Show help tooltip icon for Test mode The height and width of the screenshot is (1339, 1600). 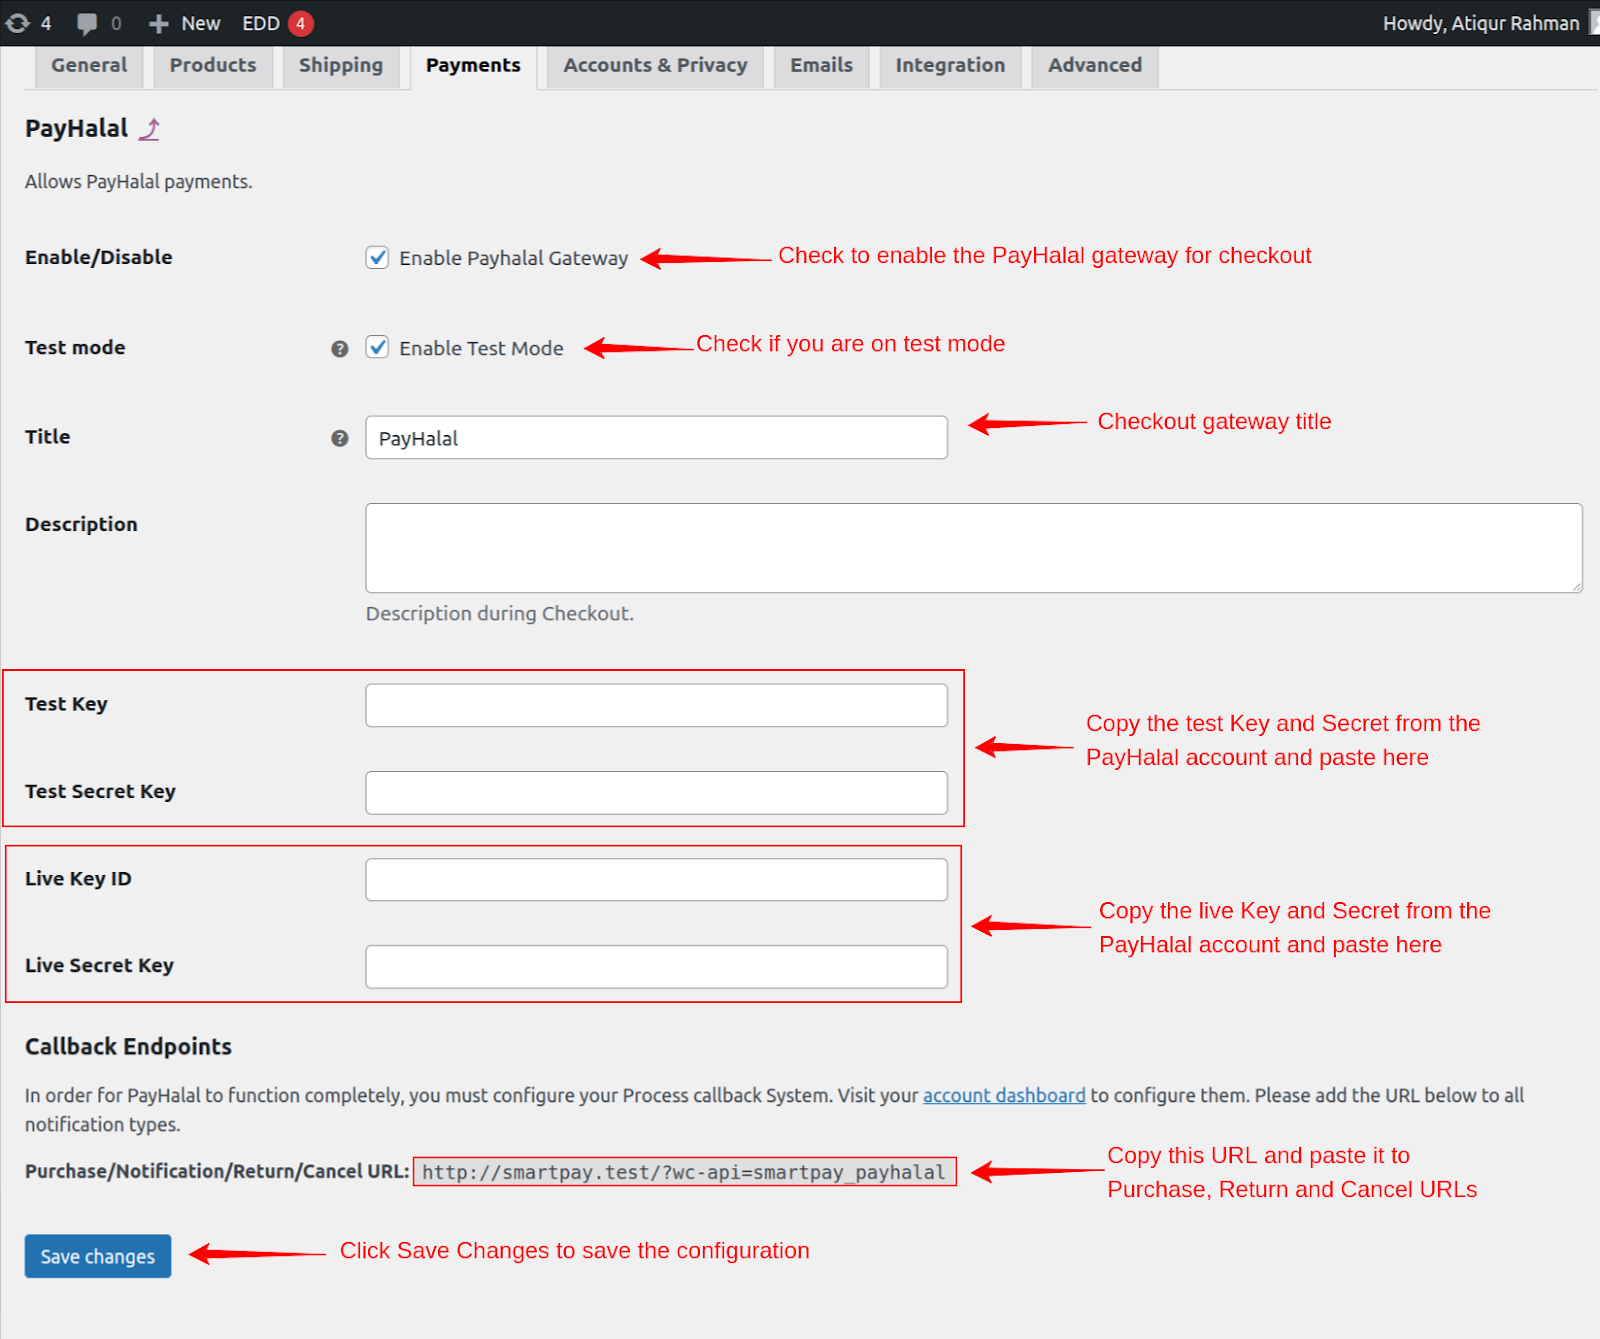[x=340, y=349]
